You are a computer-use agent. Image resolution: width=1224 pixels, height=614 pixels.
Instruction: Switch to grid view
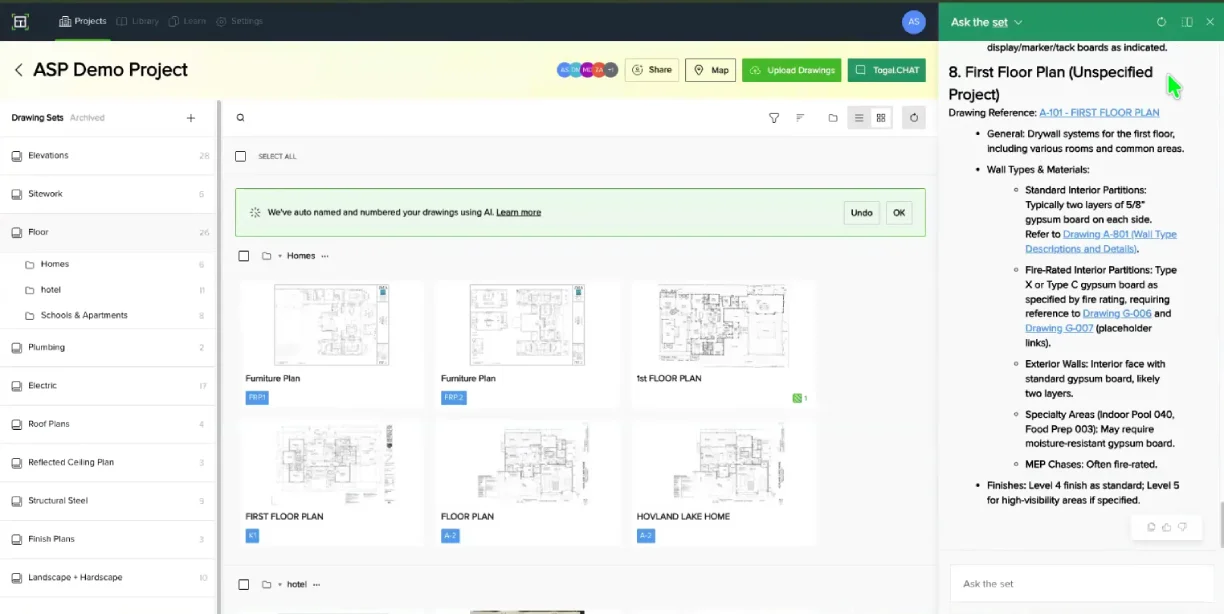881,118
